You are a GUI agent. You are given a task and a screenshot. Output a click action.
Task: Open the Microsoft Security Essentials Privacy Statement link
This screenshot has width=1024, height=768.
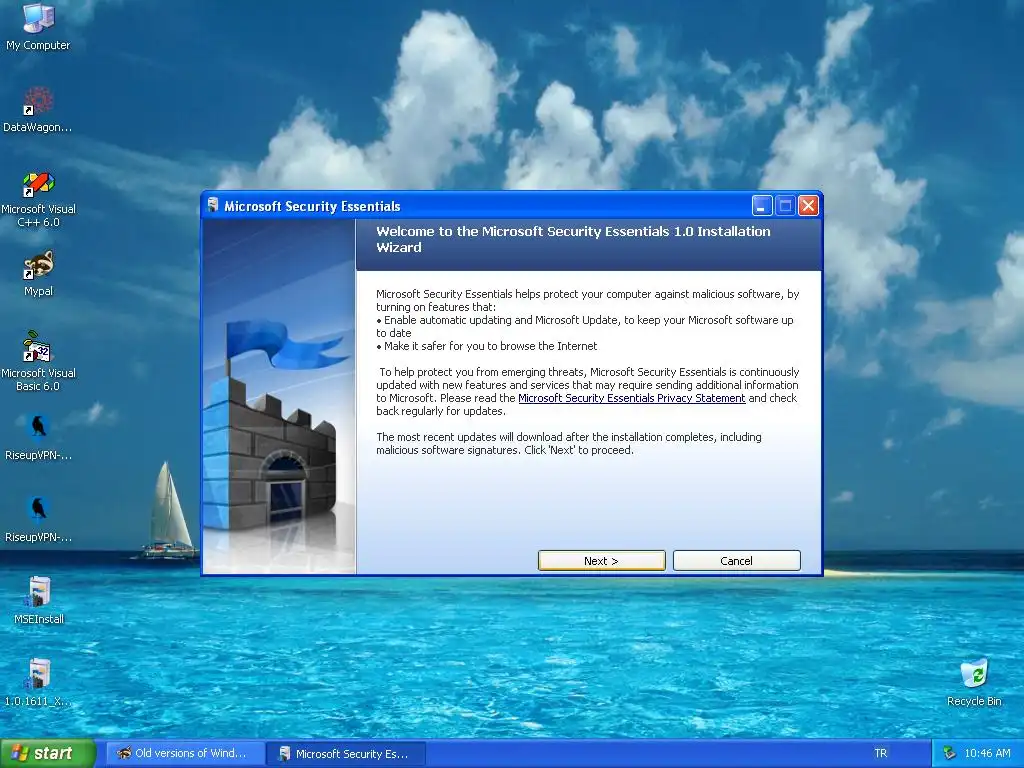[x=632, y=398]
